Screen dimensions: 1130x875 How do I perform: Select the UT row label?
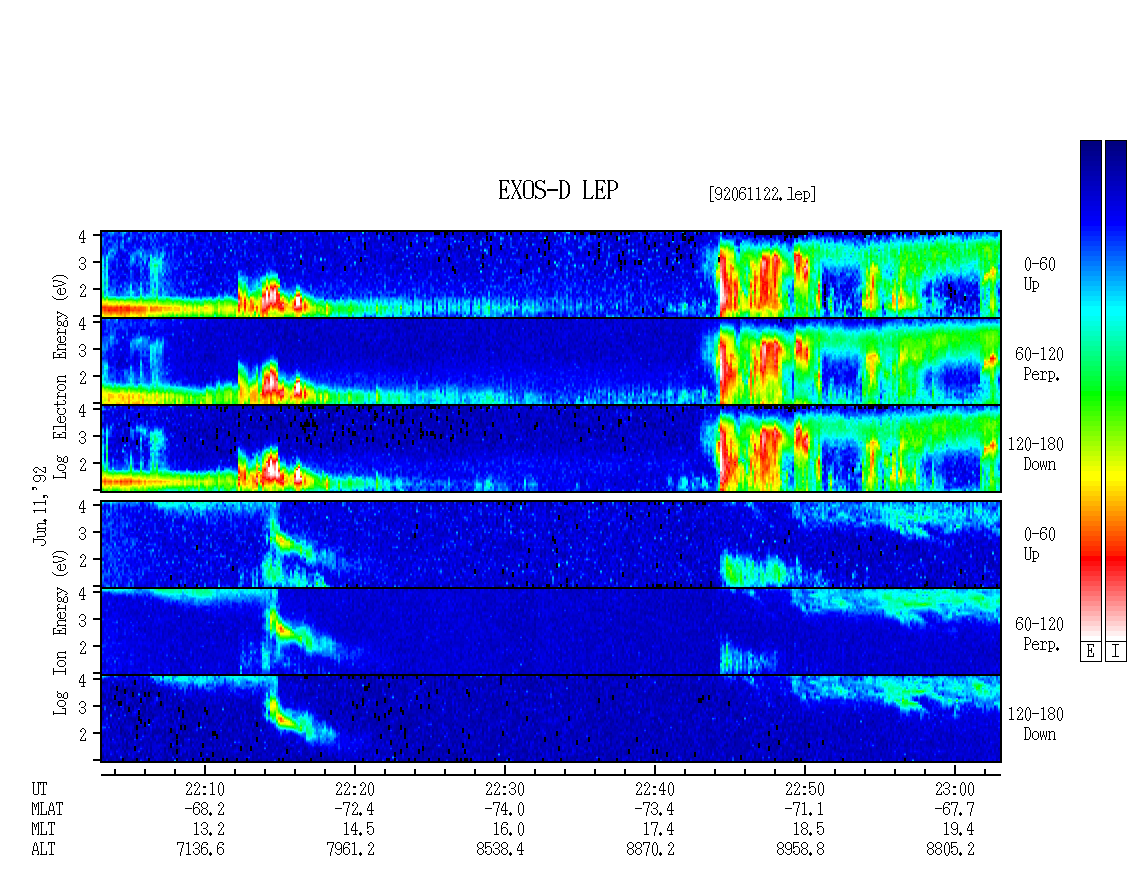(39, 789)
